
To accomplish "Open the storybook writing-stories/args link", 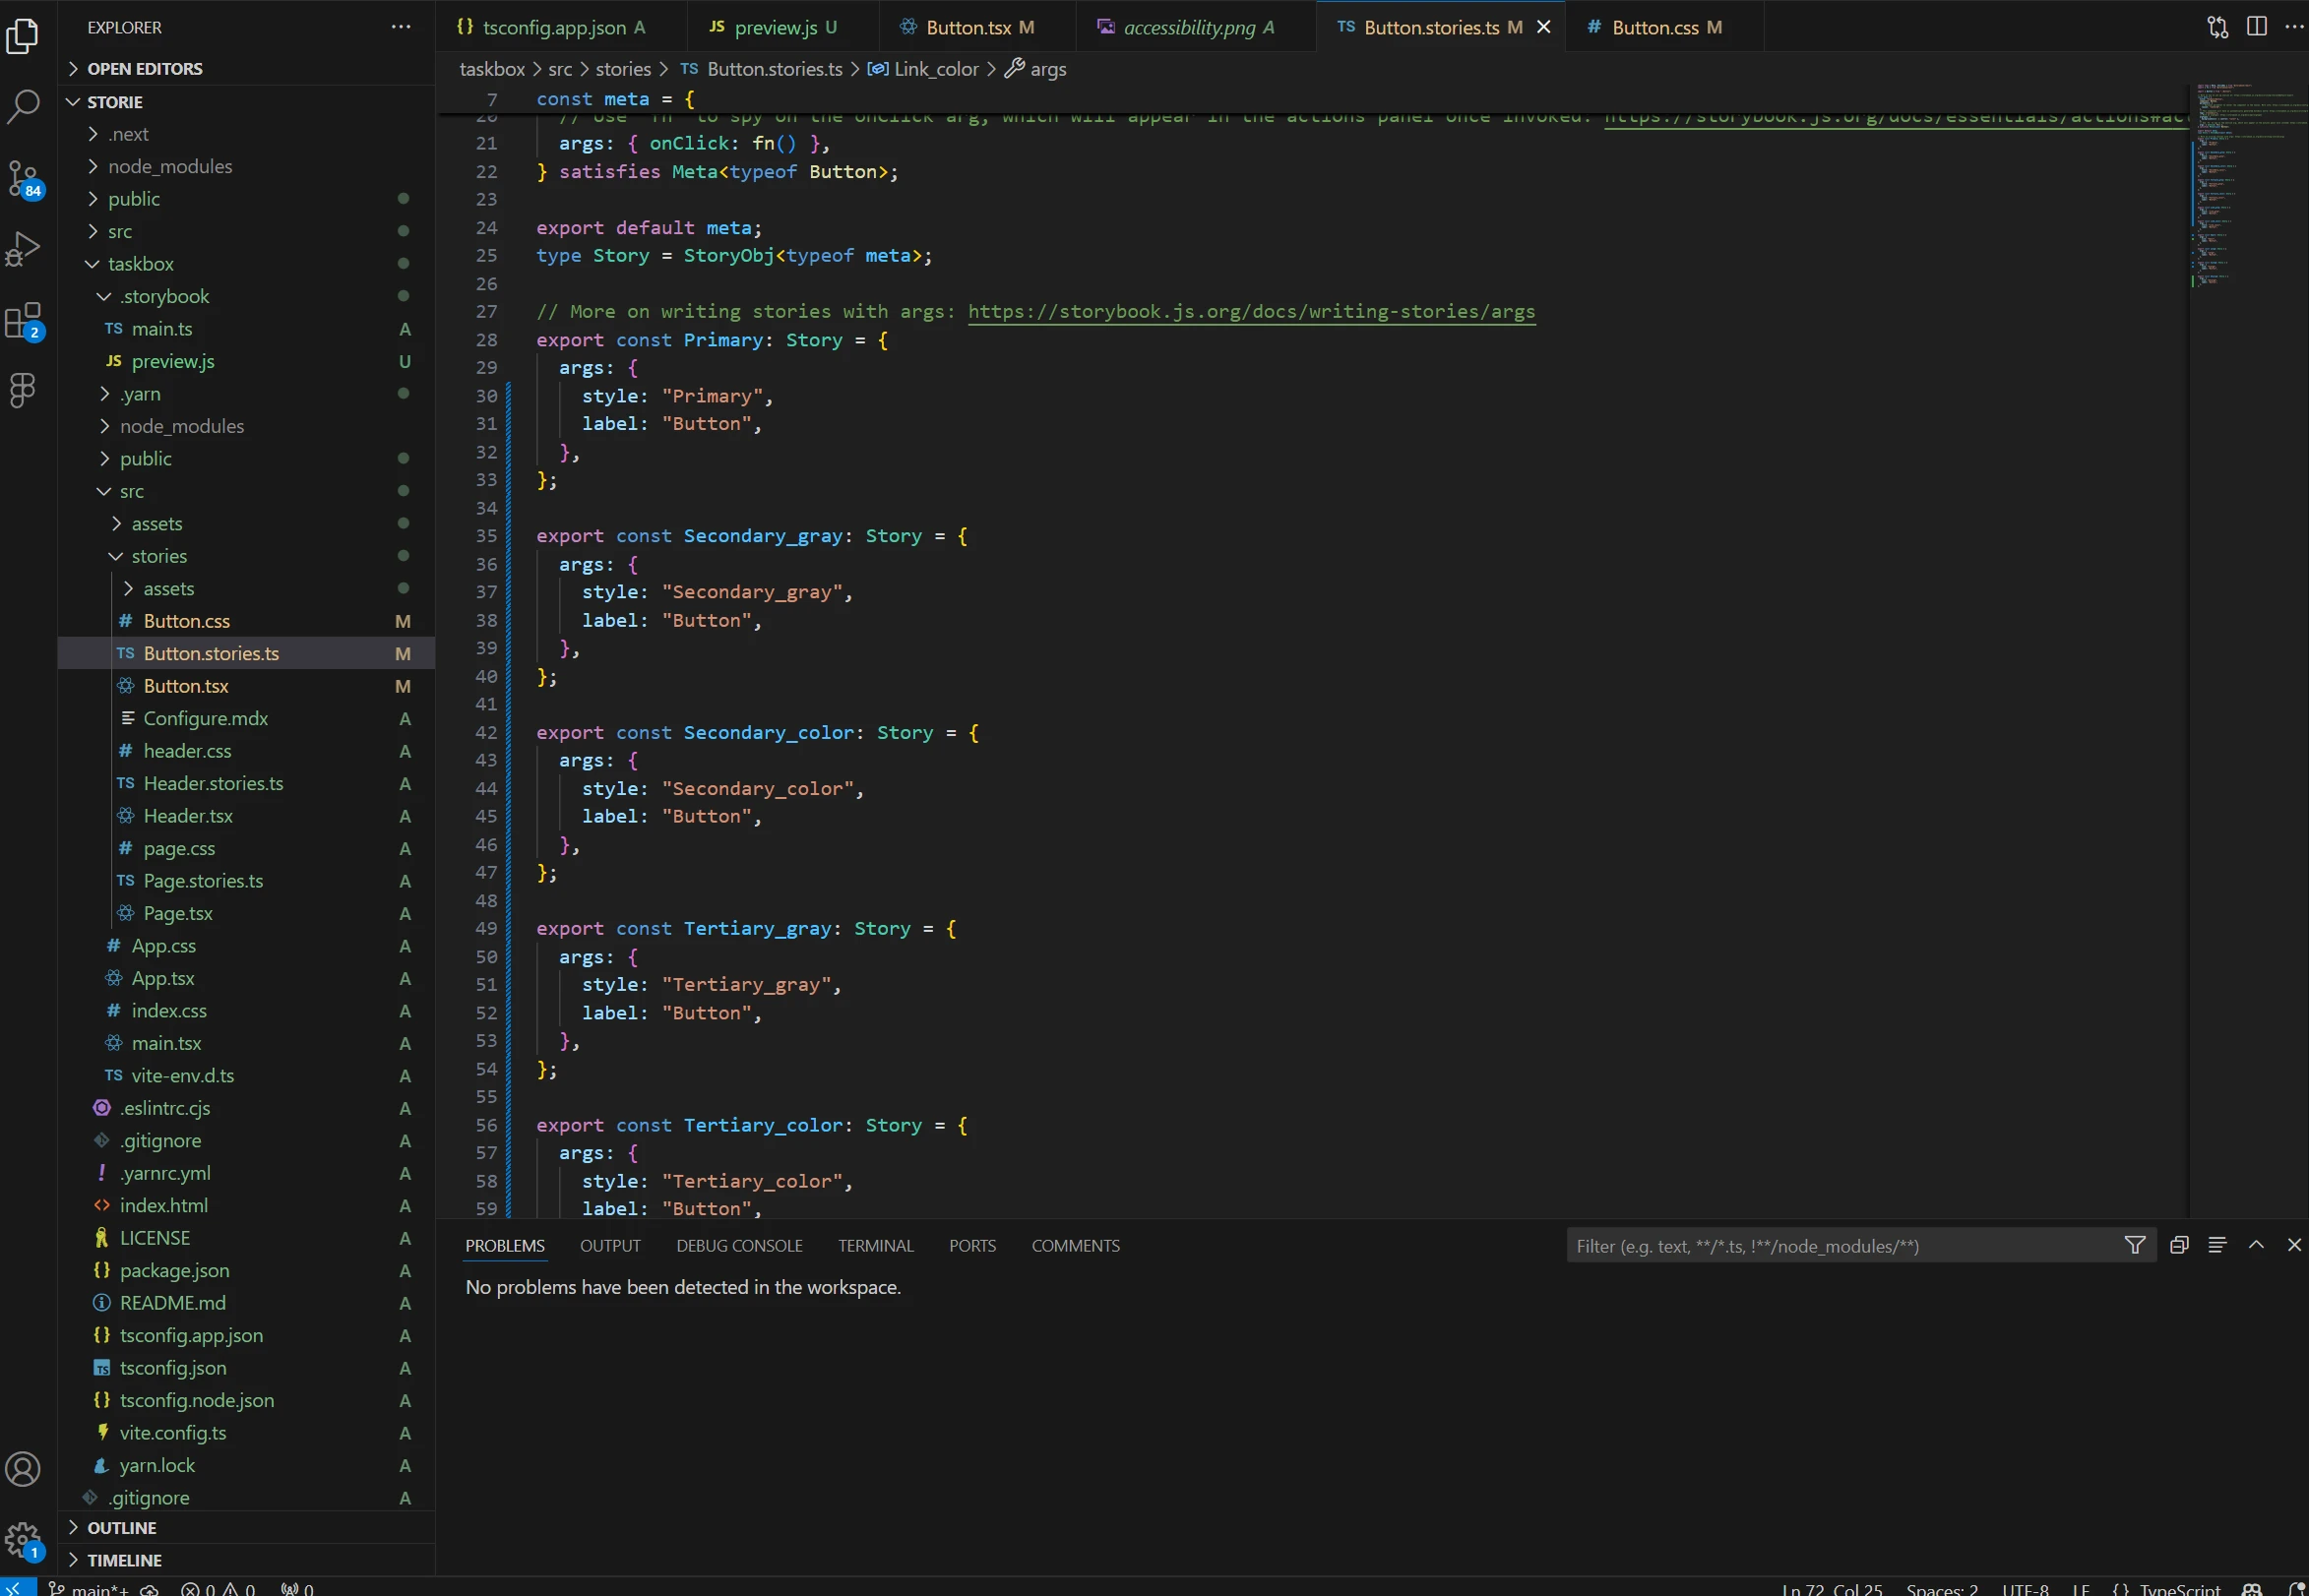I will pyautogui.click(x=1251, y=312).
